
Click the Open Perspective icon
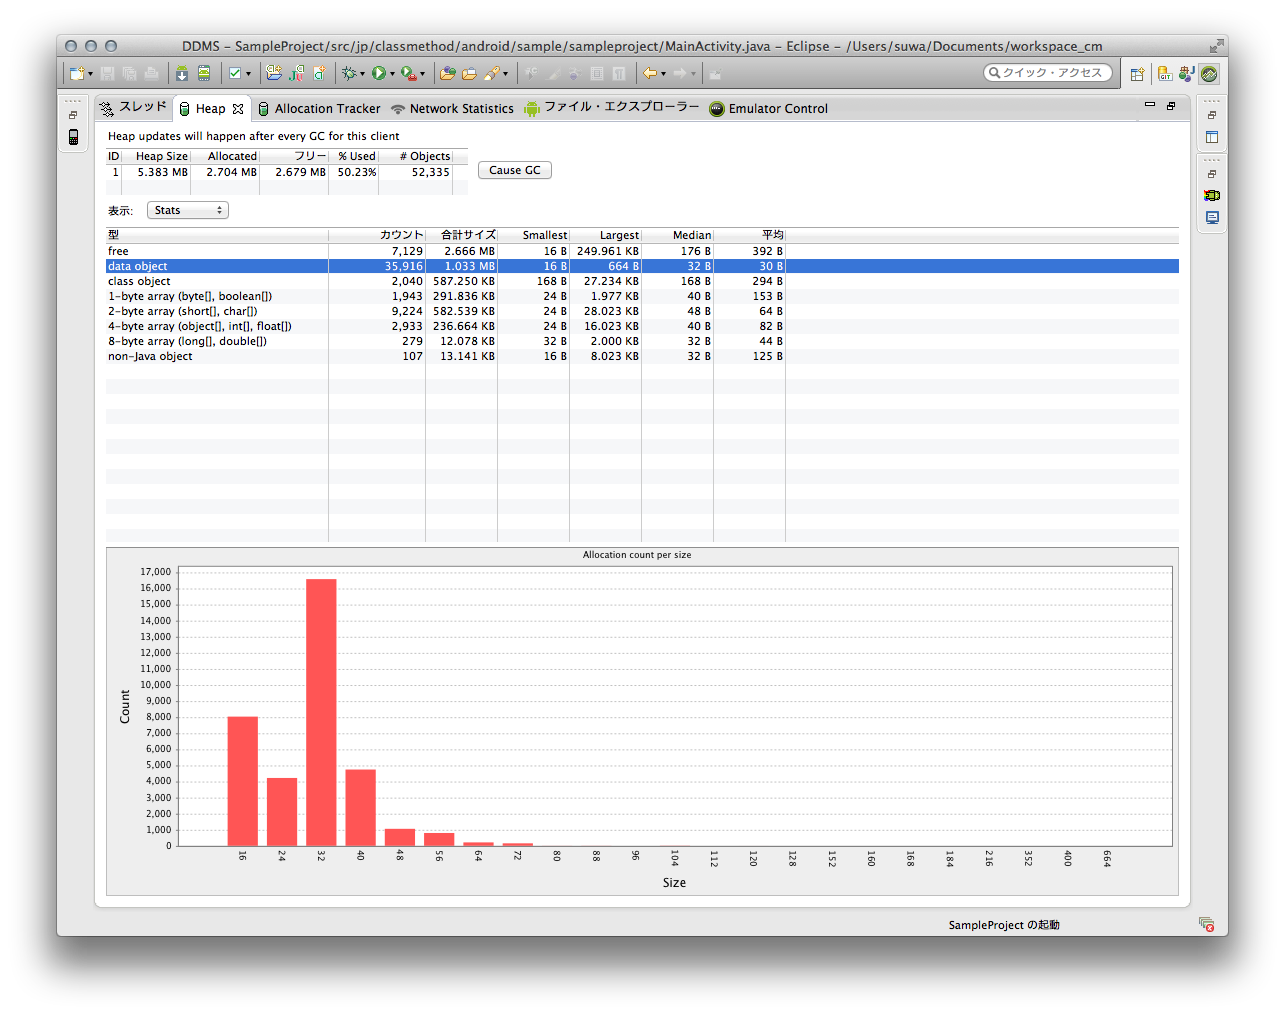click(1137, 73)
